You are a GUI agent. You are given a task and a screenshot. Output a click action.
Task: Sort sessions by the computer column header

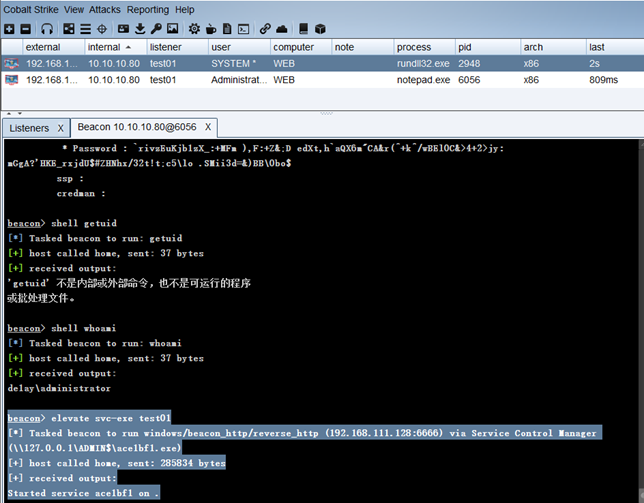[x=301, y=47]
